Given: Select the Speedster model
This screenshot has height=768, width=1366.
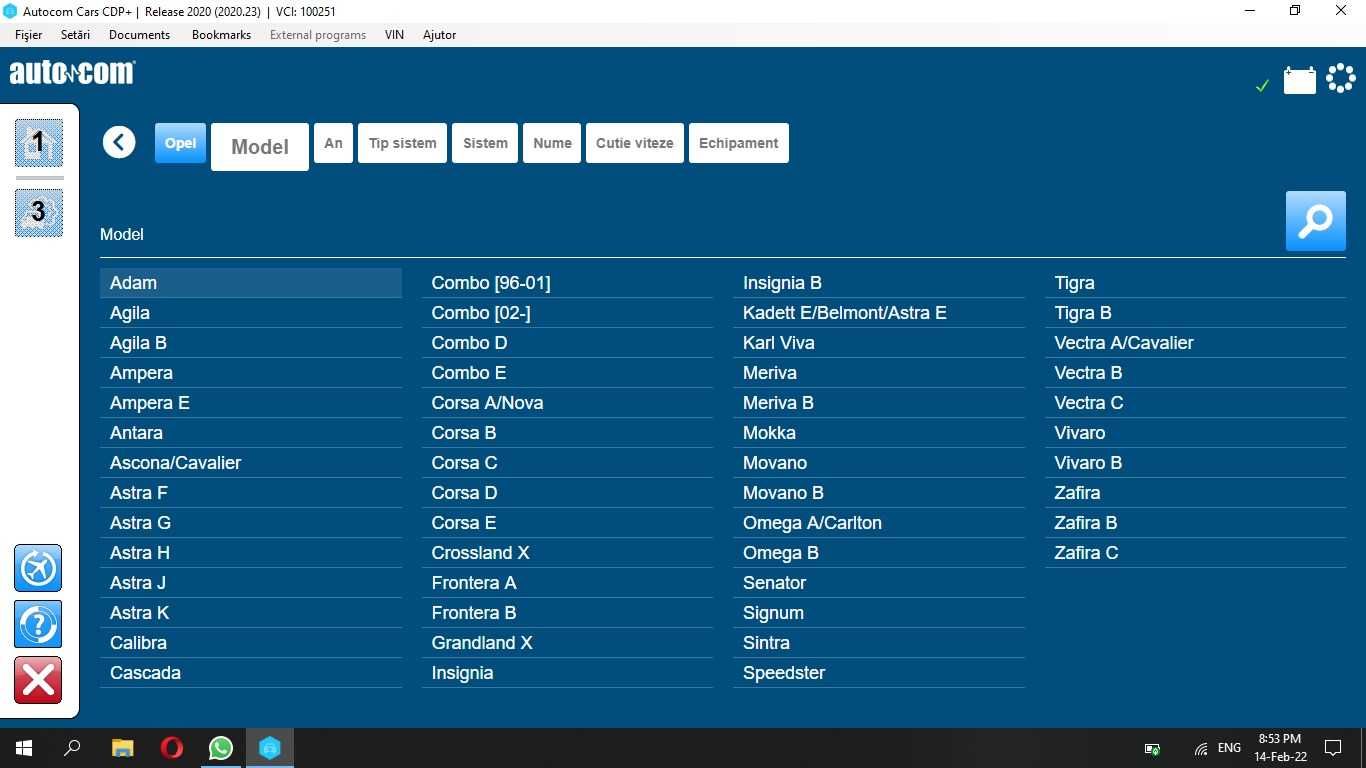Looking at the screenshot, I should [879, 673].
